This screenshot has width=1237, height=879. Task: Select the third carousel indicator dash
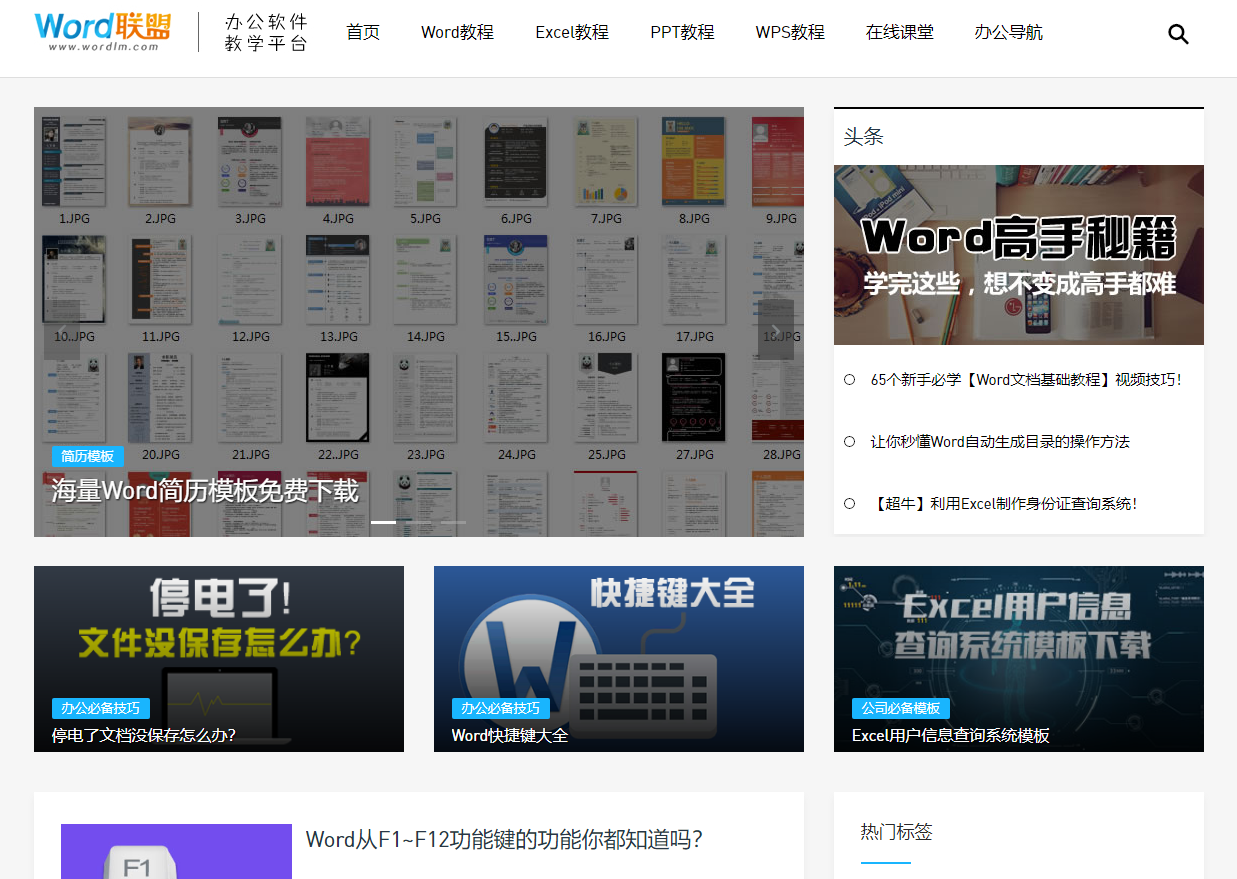click(453, 522)
